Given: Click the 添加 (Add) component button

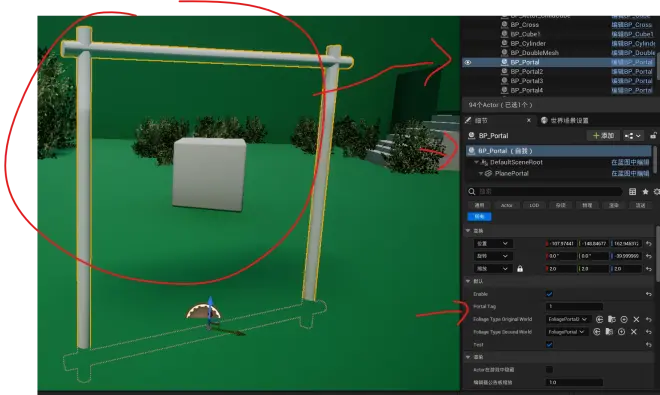Looking at the screenshot, I should point(603,136).
